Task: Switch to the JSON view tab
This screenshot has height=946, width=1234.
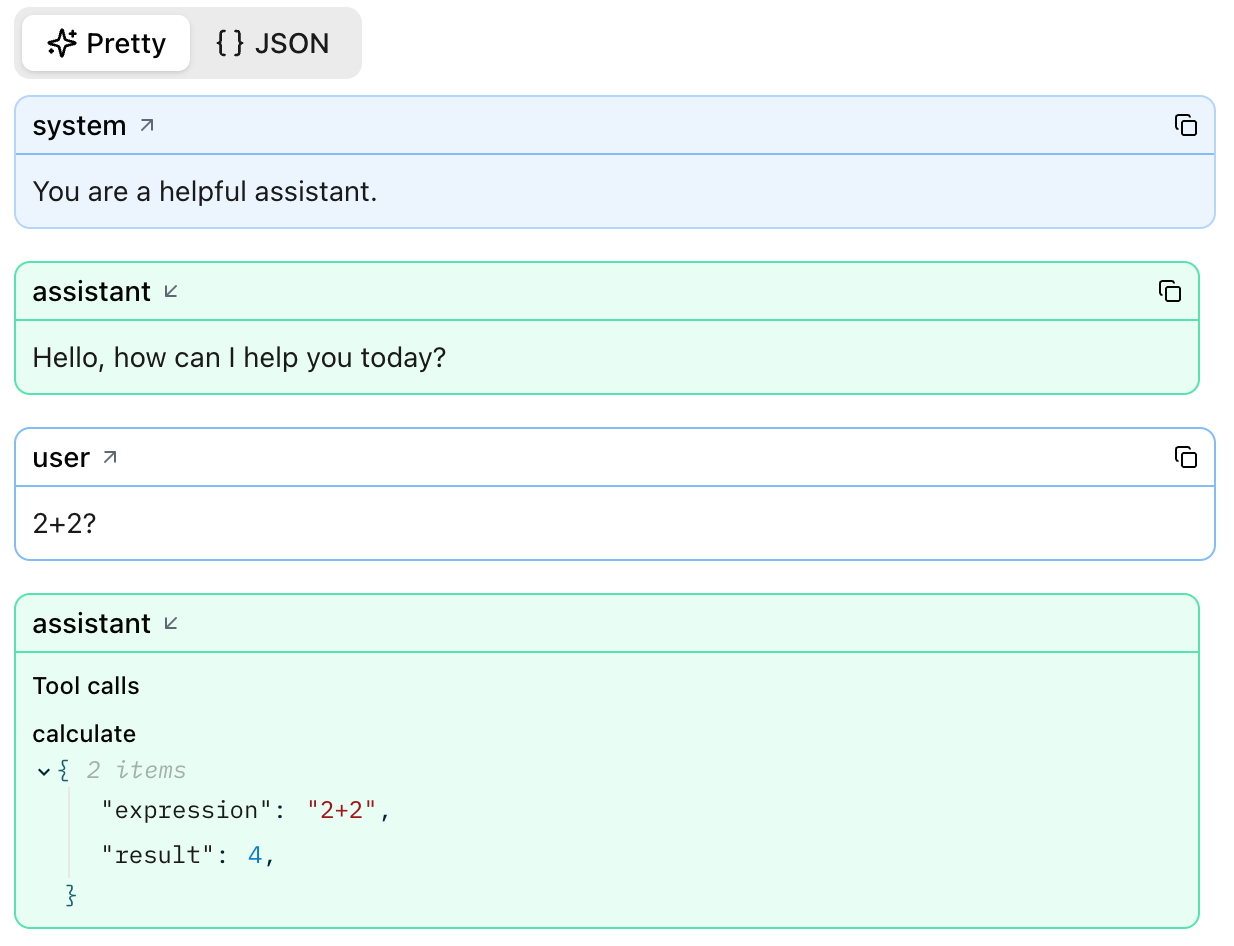Action: [272, 43]
